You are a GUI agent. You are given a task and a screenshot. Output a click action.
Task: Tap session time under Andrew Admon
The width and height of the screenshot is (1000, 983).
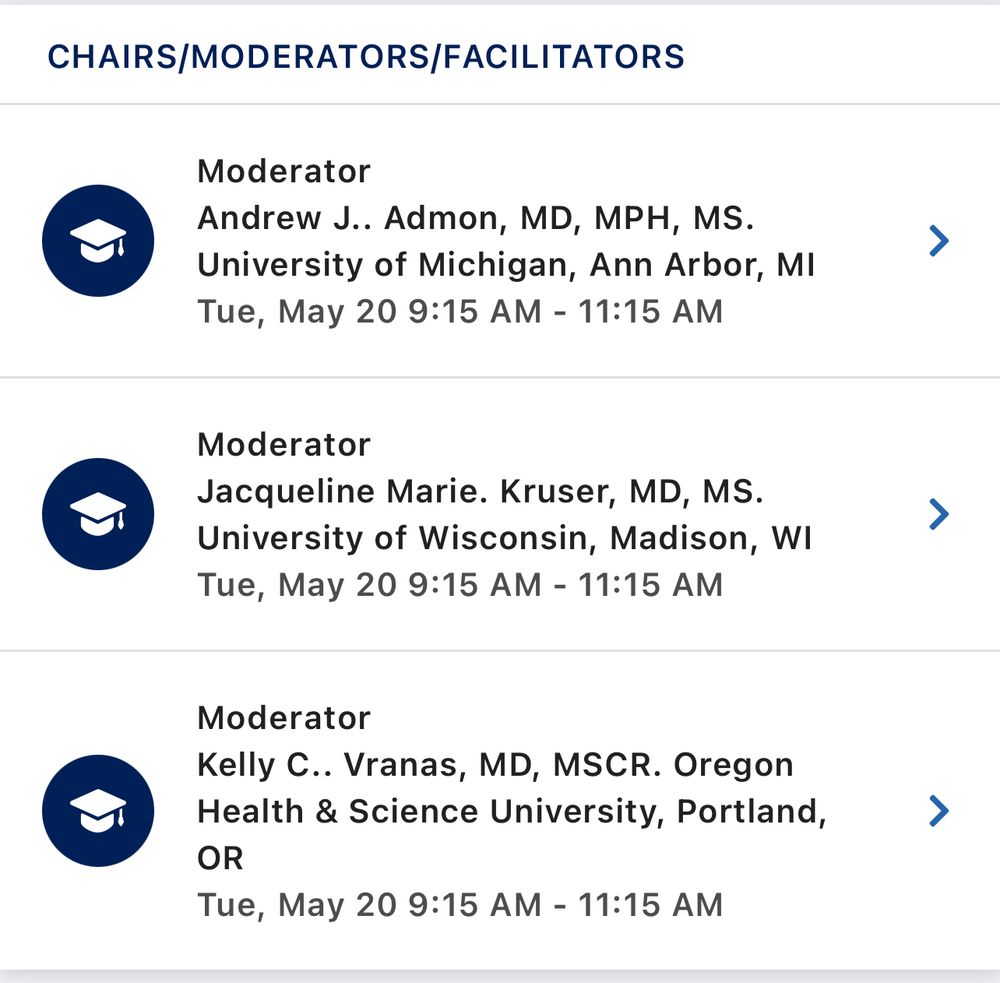pyautogui.click(x=460, y=312)
